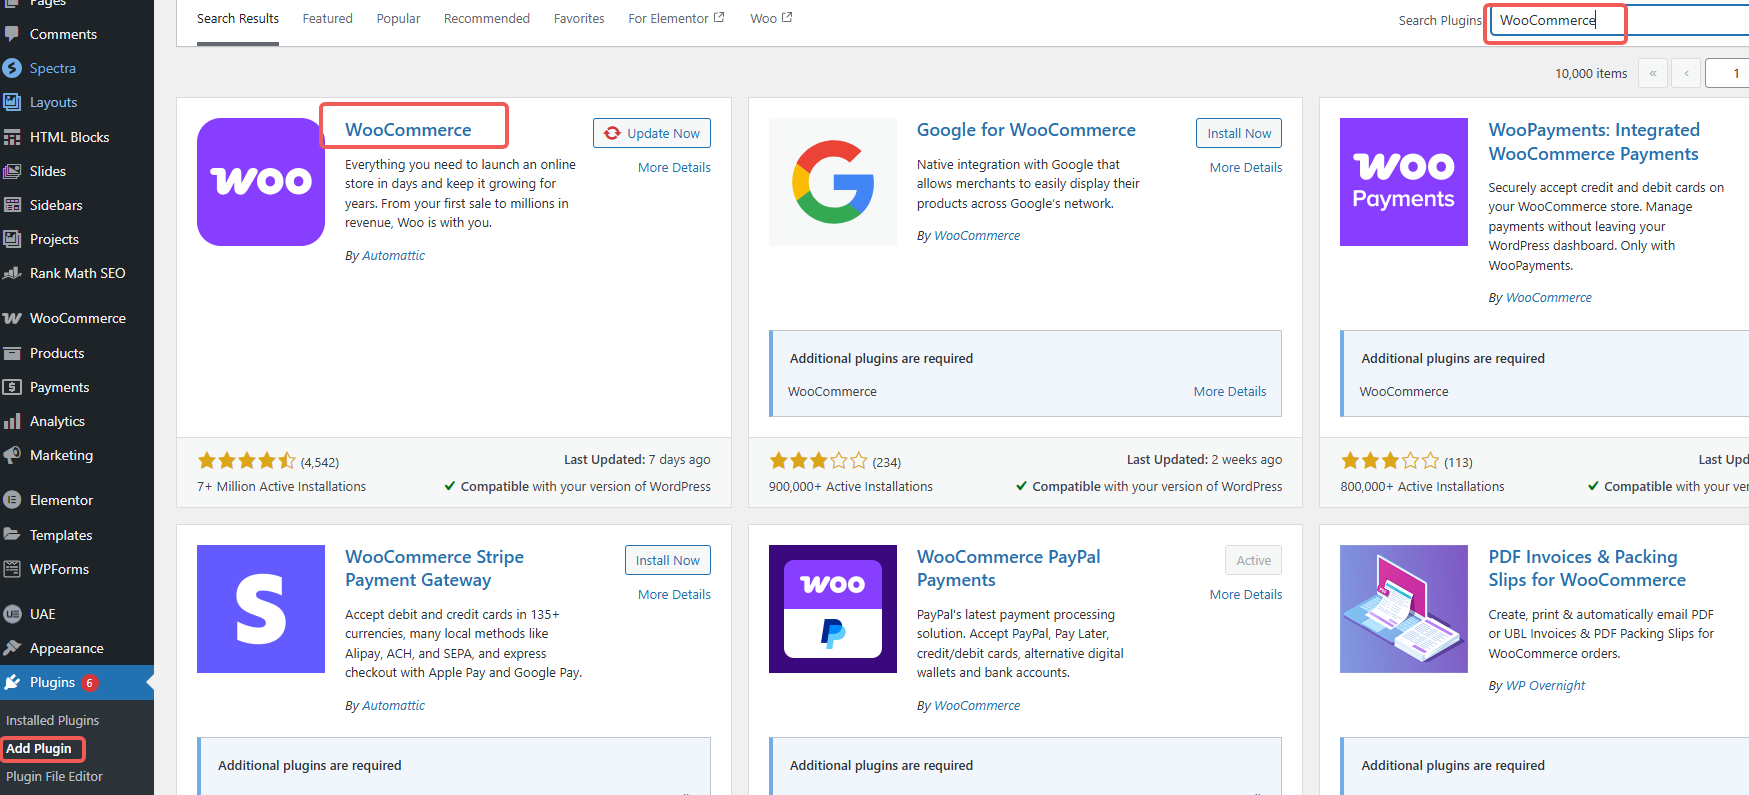Open More Details for WooCommerce PayPal Payments

pos(1246,594)
